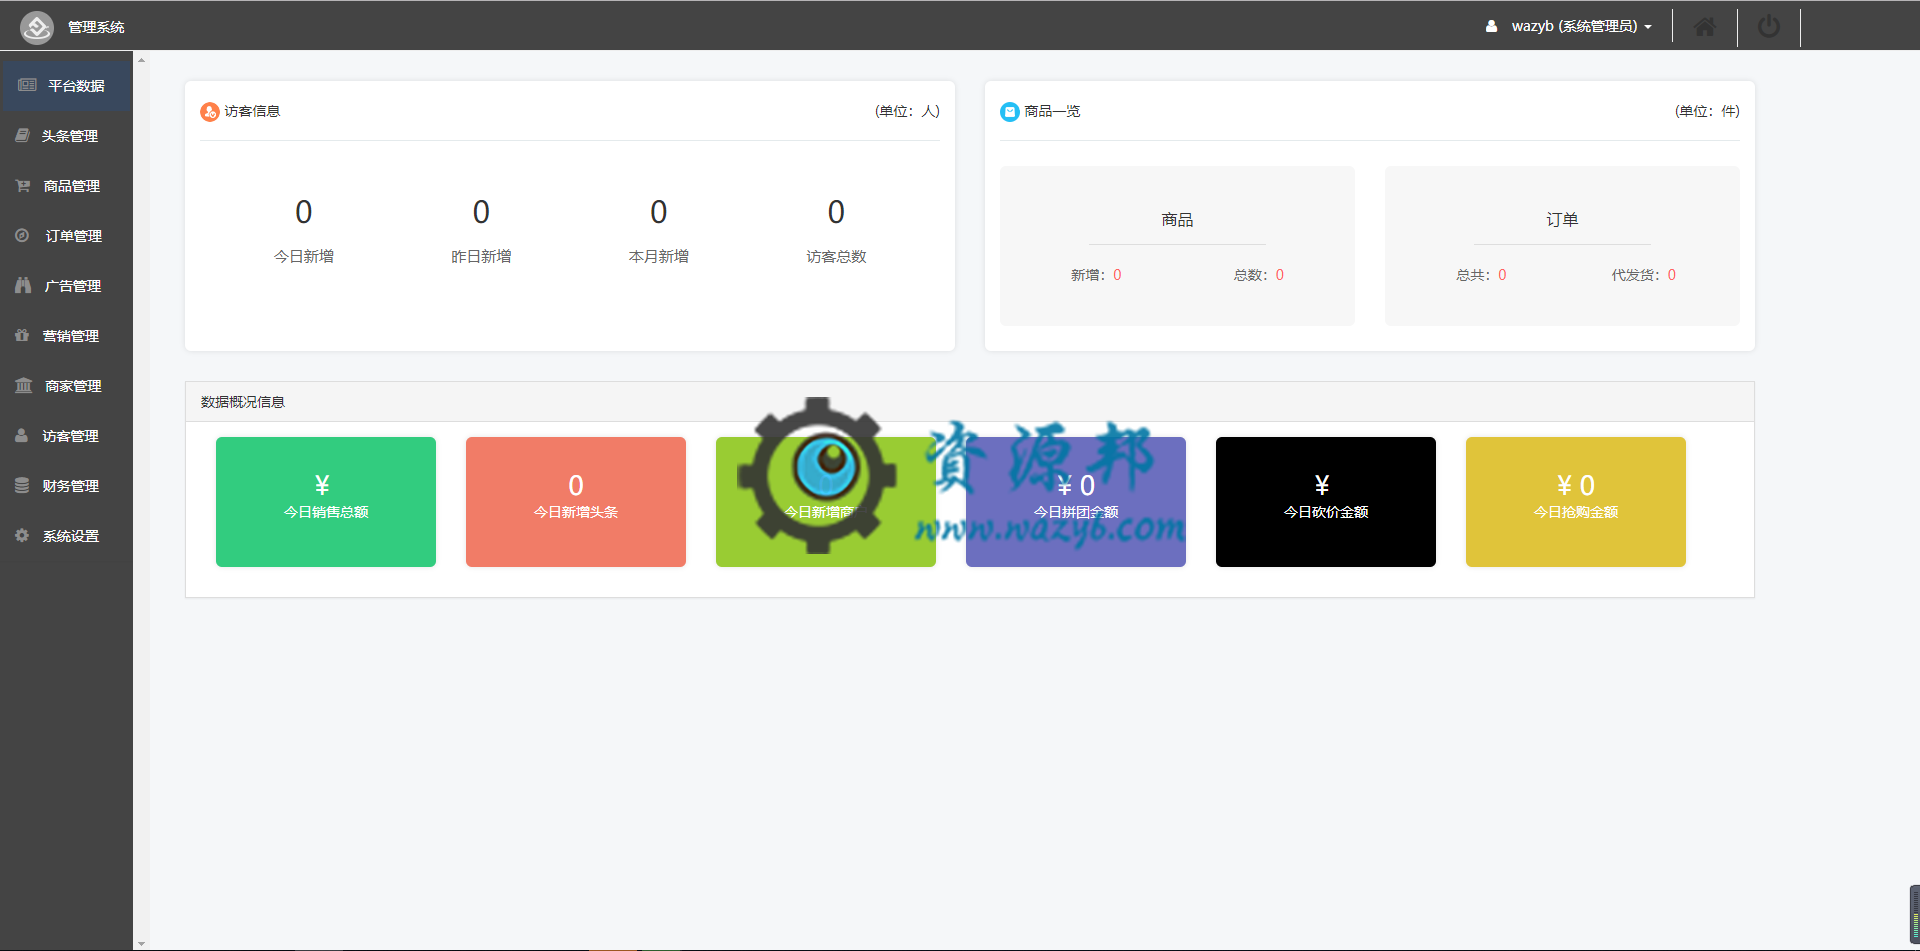Click the sidebar scrollbar up arrow
Image resolution: width=1920 pixels, height=951 pixels.
(141, 60)
